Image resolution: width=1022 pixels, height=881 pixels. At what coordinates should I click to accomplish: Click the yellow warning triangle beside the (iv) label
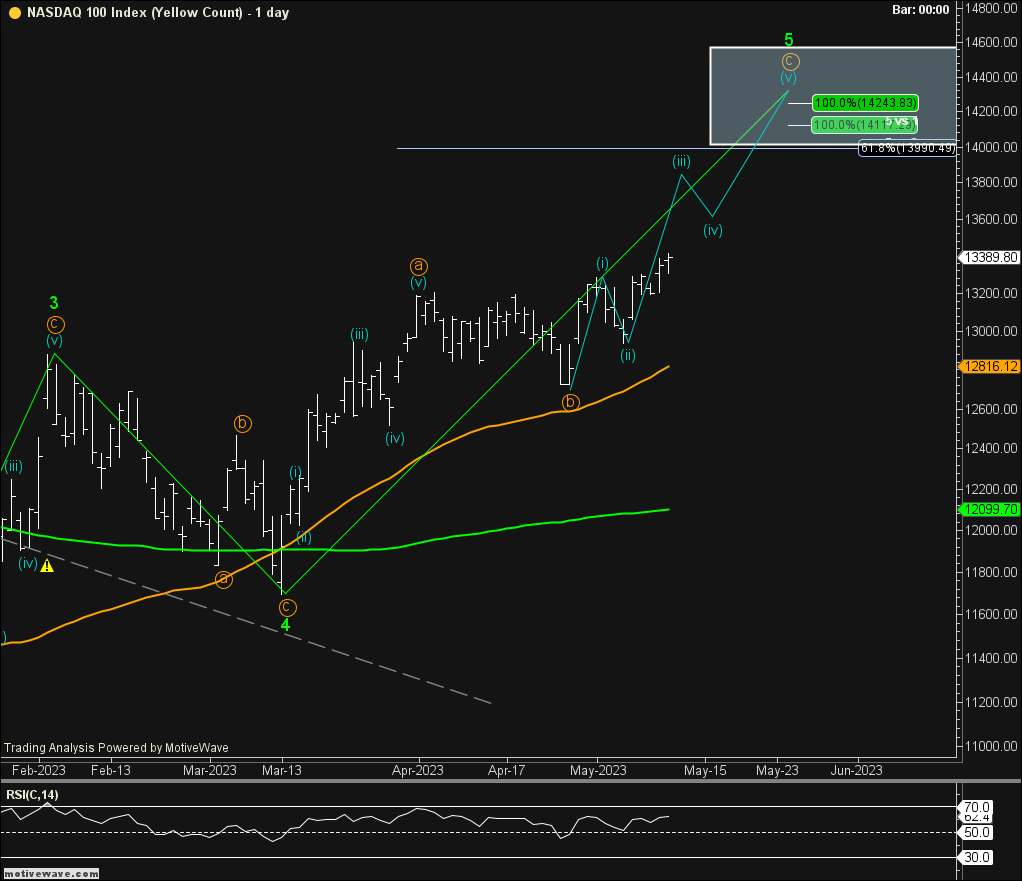(47, 566)
